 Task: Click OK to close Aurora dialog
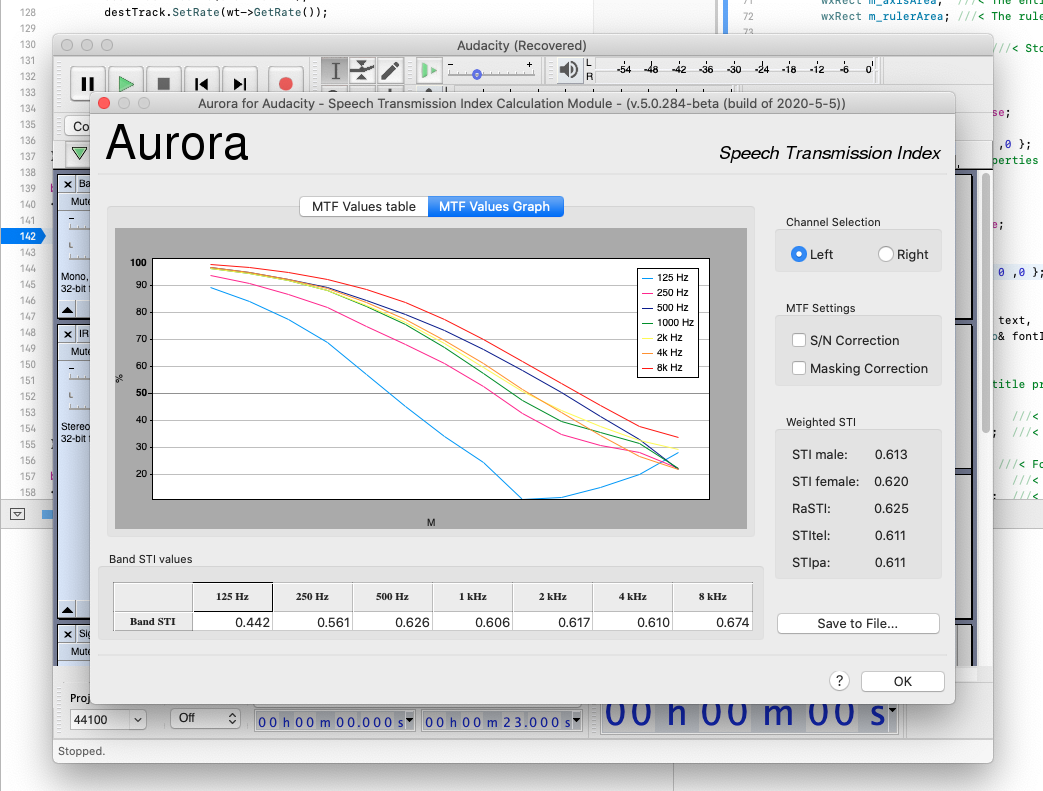click(x=903, y=681)
